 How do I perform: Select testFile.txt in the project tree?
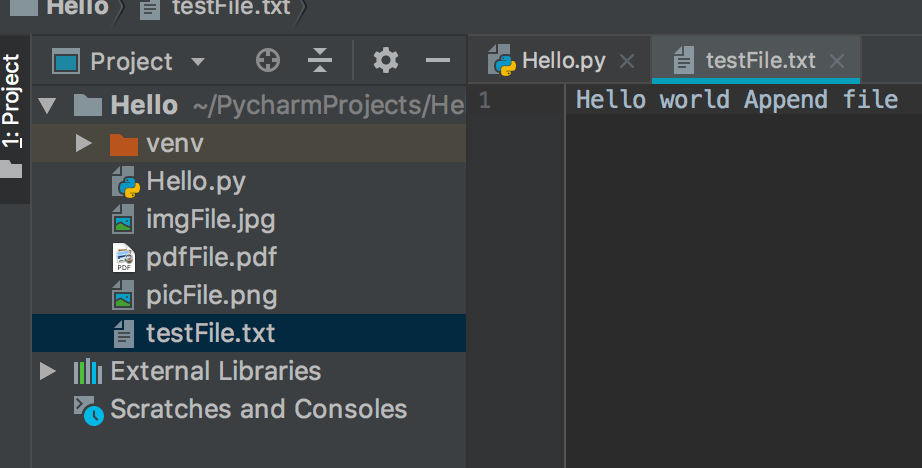pos(249,333)
